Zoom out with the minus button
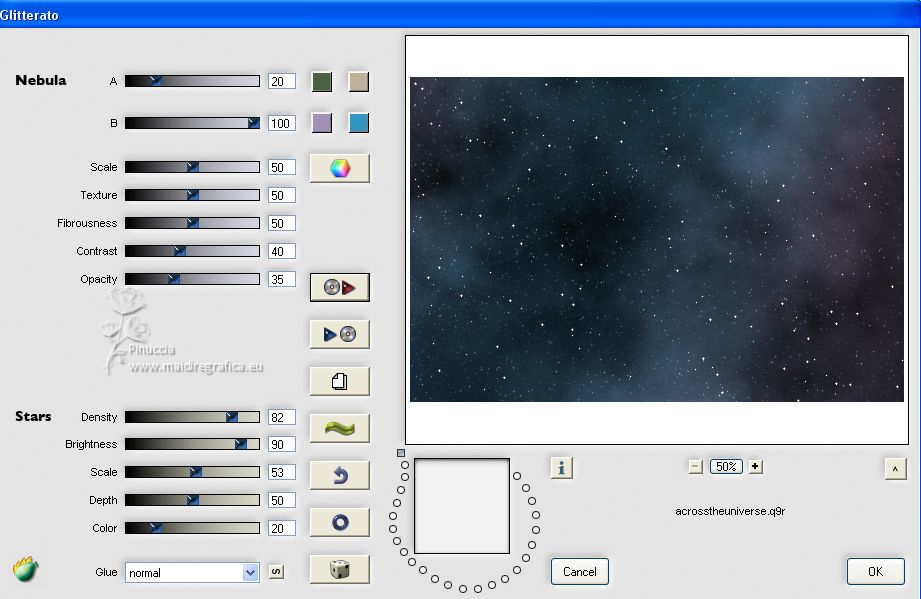The height and width of the screenshot is (599, 921). coord(695,467)
